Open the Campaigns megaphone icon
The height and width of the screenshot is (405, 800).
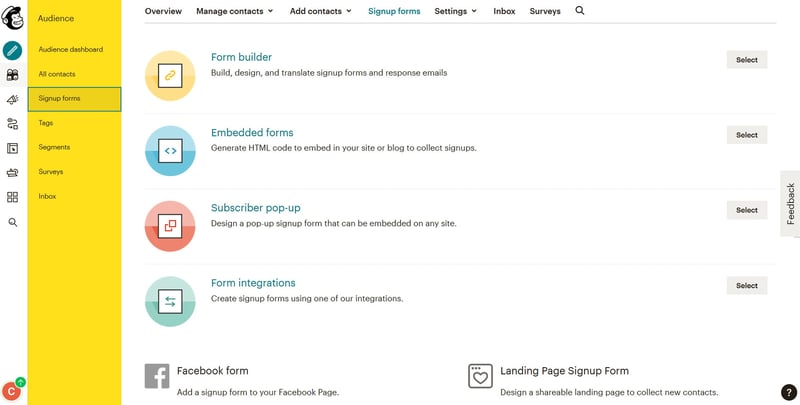(13, 99)
